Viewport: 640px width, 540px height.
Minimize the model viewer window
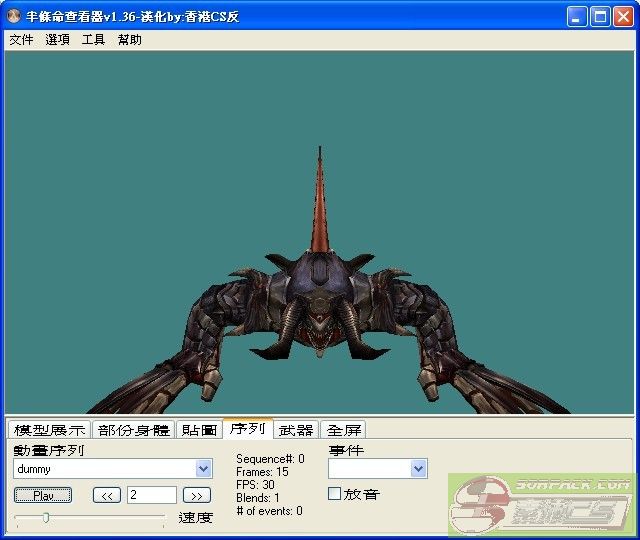(577, 17)
